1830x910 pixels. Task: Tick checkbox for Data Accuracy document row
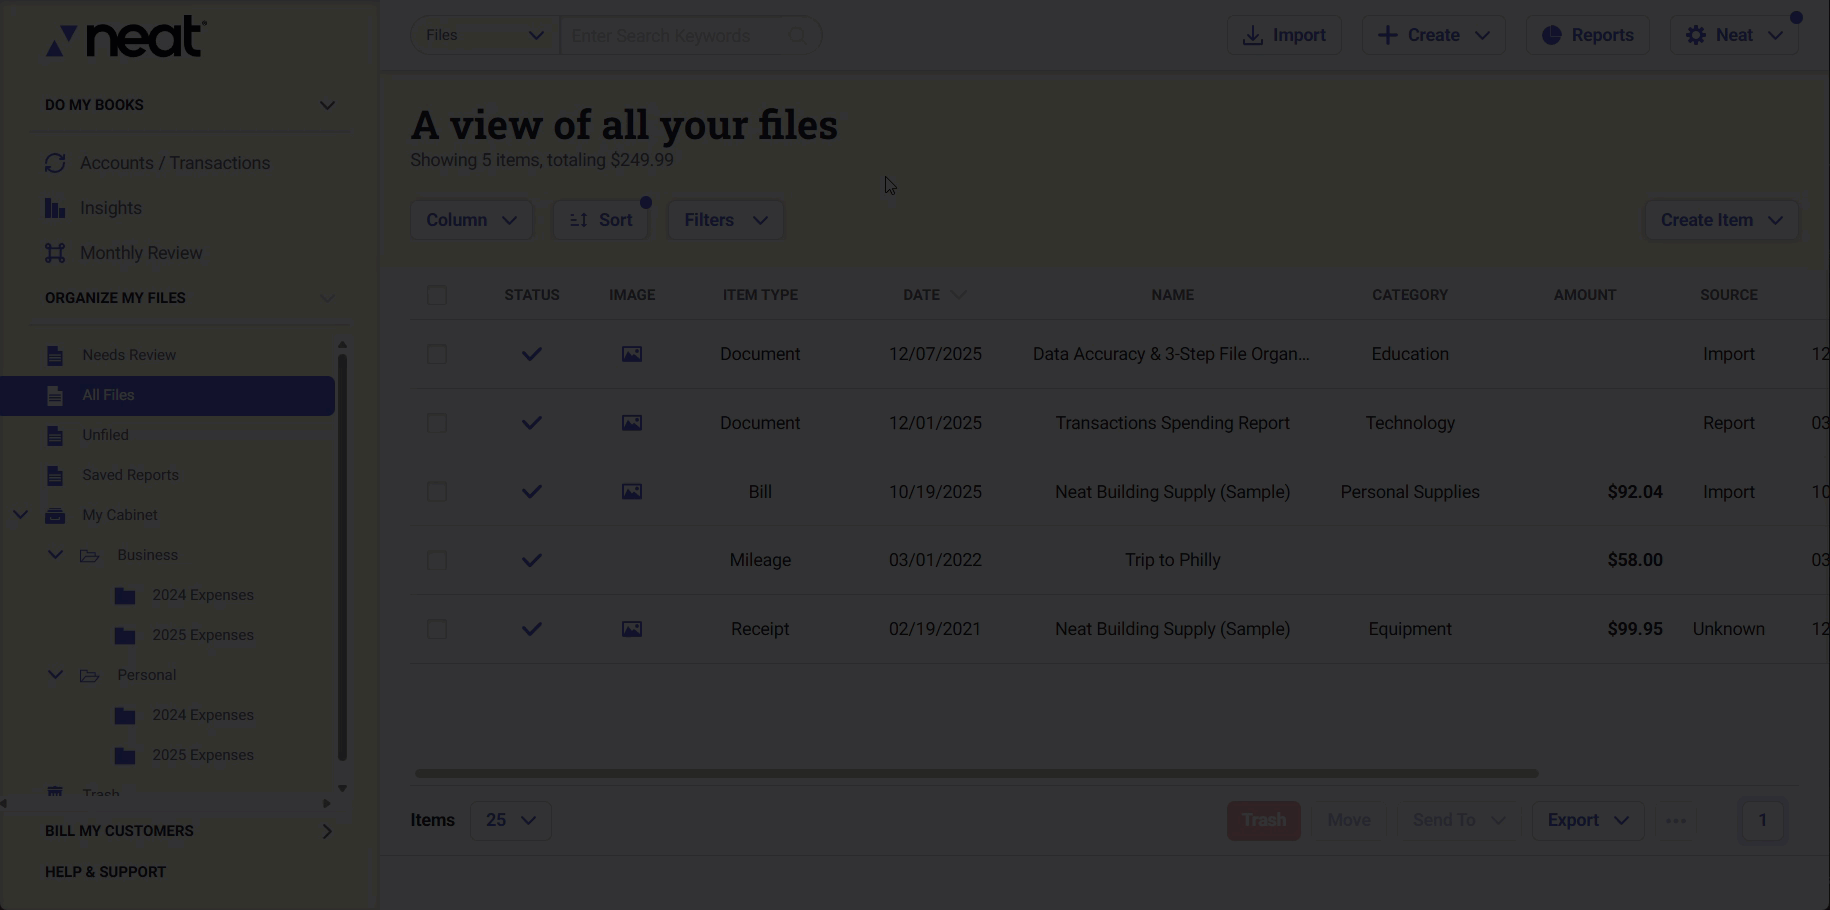point(437,354)
